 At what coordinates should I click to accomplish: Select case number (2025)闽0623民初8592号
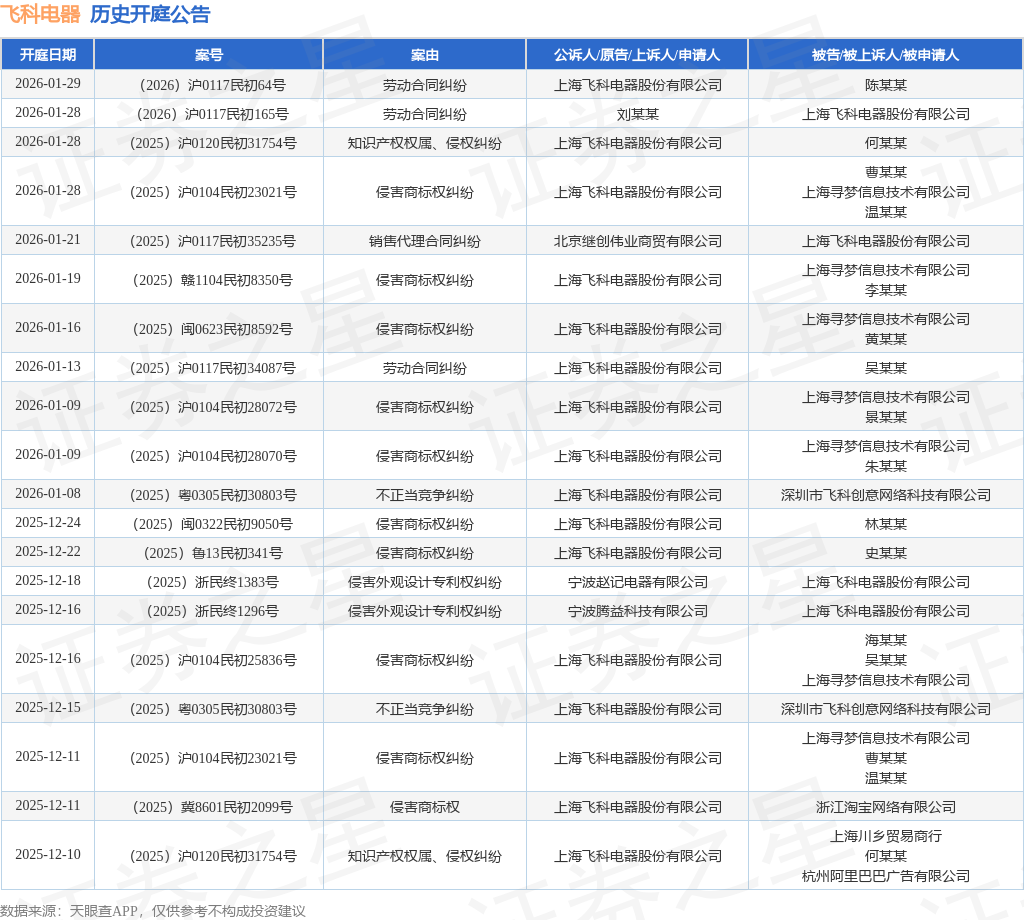pyautogui.click(x=212, y=329)
